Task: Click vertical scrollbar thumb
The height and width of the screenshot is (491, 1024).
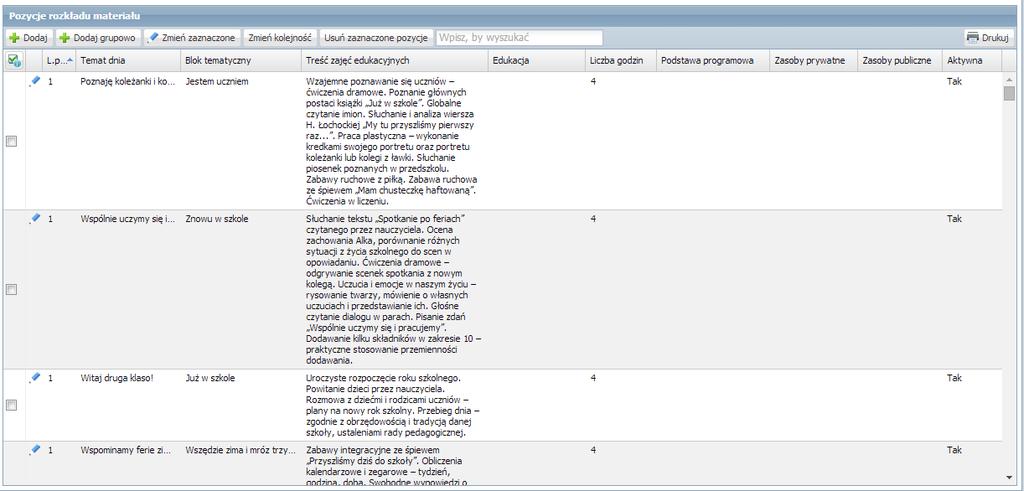Action: pos(1010,93)
